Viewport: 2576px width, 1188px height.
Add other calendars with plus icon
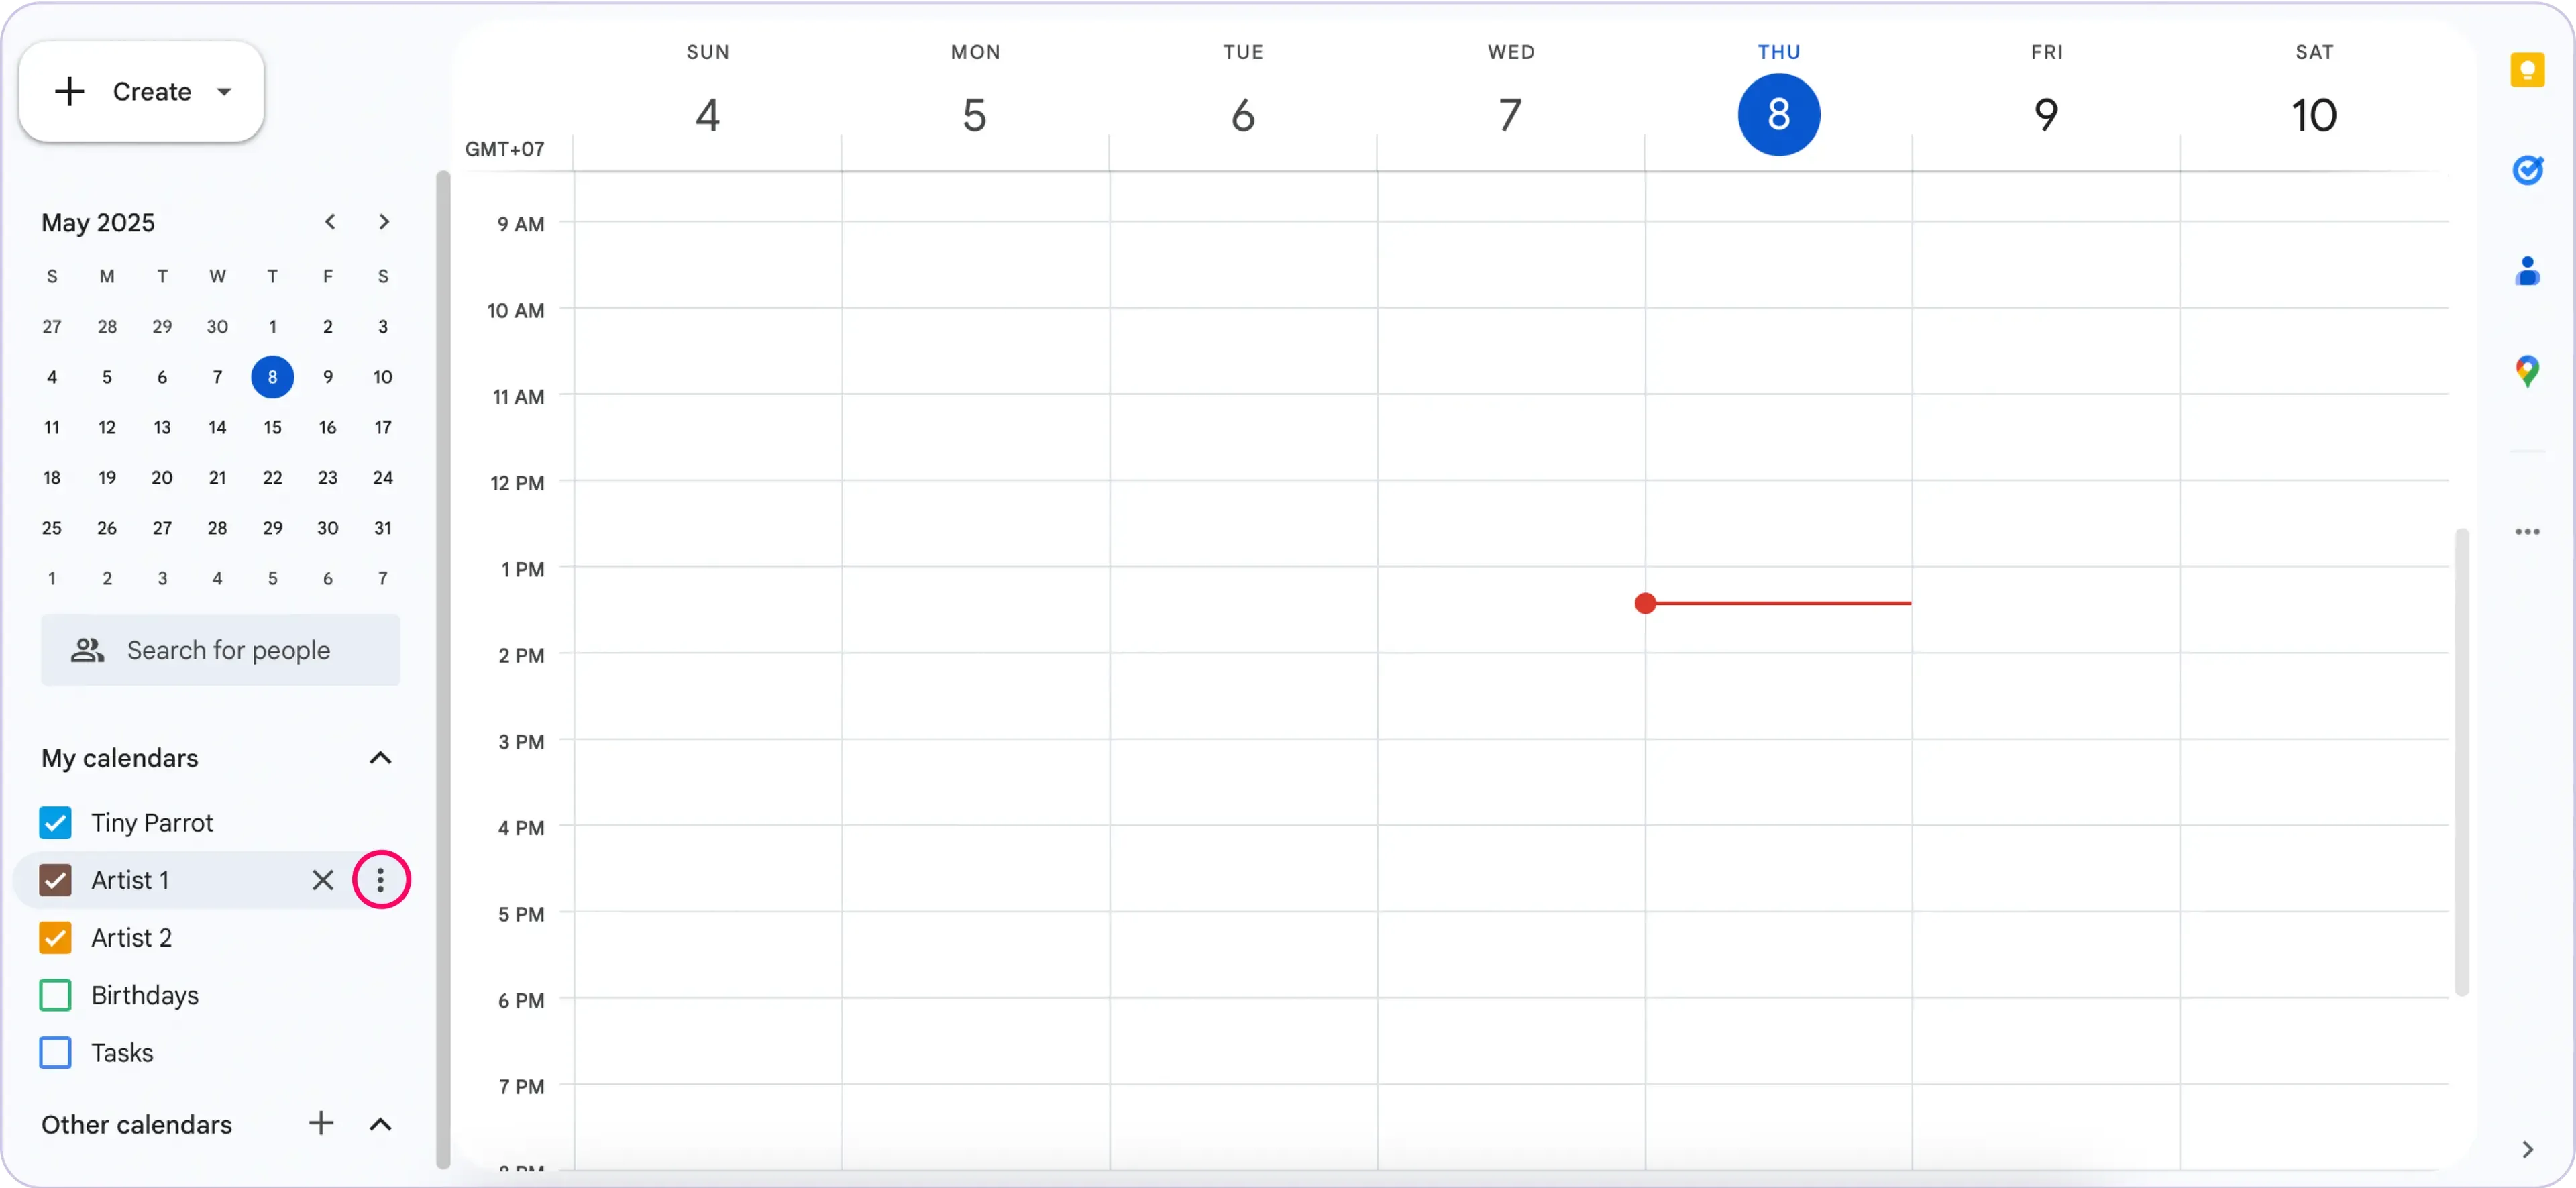pyautogui.click(x=320, y=1123)
